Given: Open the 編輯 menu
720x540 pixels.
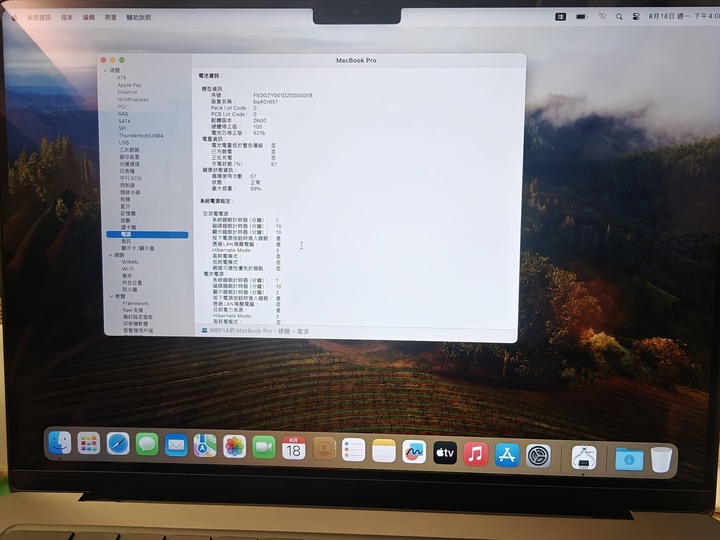Looking at the screenshot, I should click(x=89, y=17).
